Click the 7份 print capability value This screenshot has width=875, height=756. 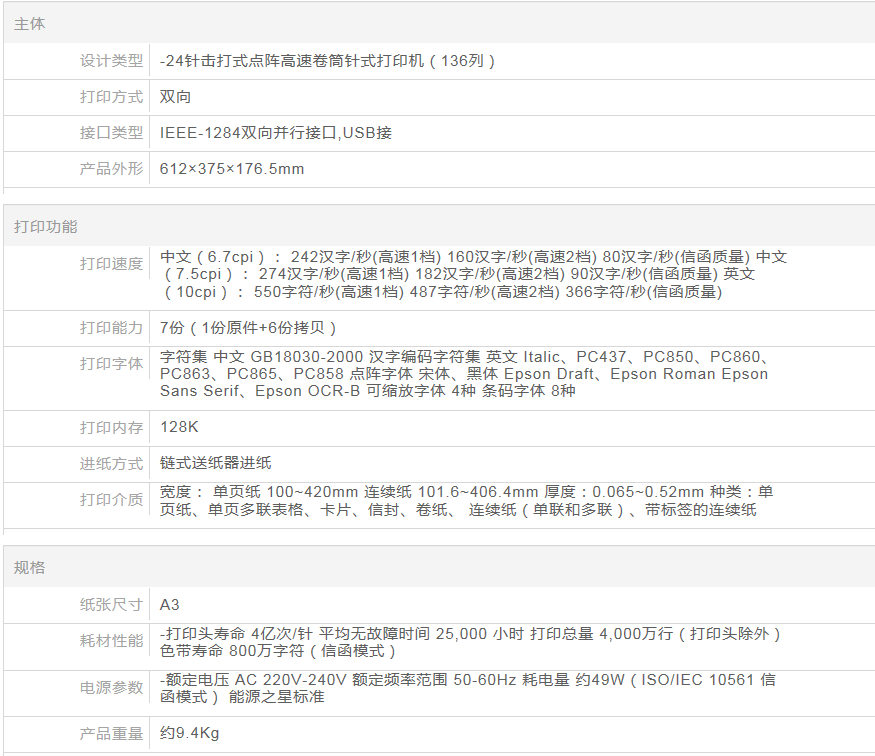tap(248, 328)
